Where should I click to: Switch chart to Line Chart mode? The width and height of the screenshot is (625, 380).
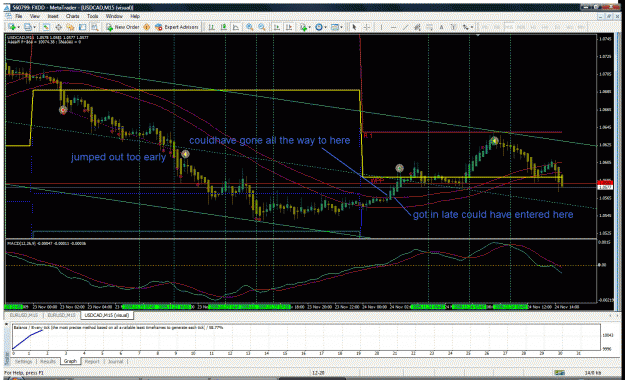point(236,27)
